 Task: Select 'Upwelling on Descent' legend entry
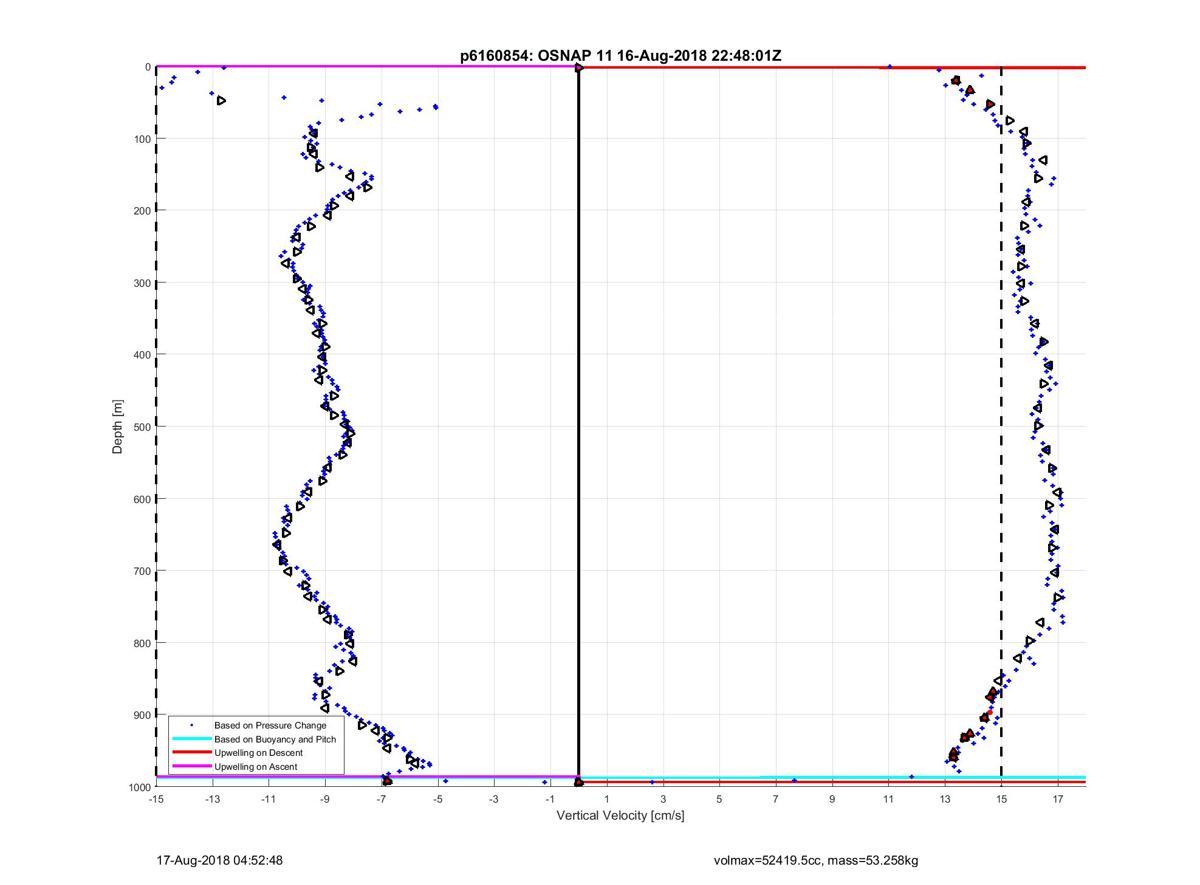pos(260,752)
